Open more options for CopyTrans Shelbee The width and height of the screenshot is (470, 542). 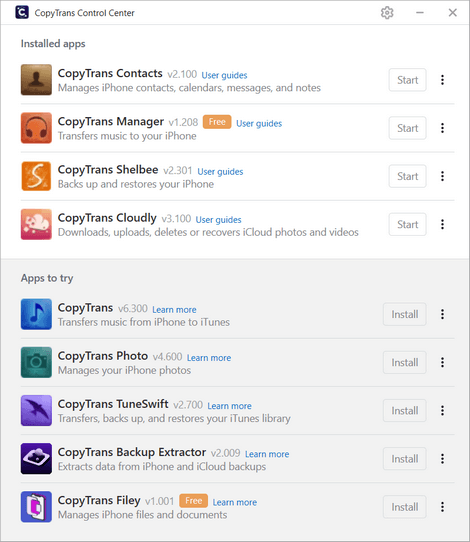point(442,176)
